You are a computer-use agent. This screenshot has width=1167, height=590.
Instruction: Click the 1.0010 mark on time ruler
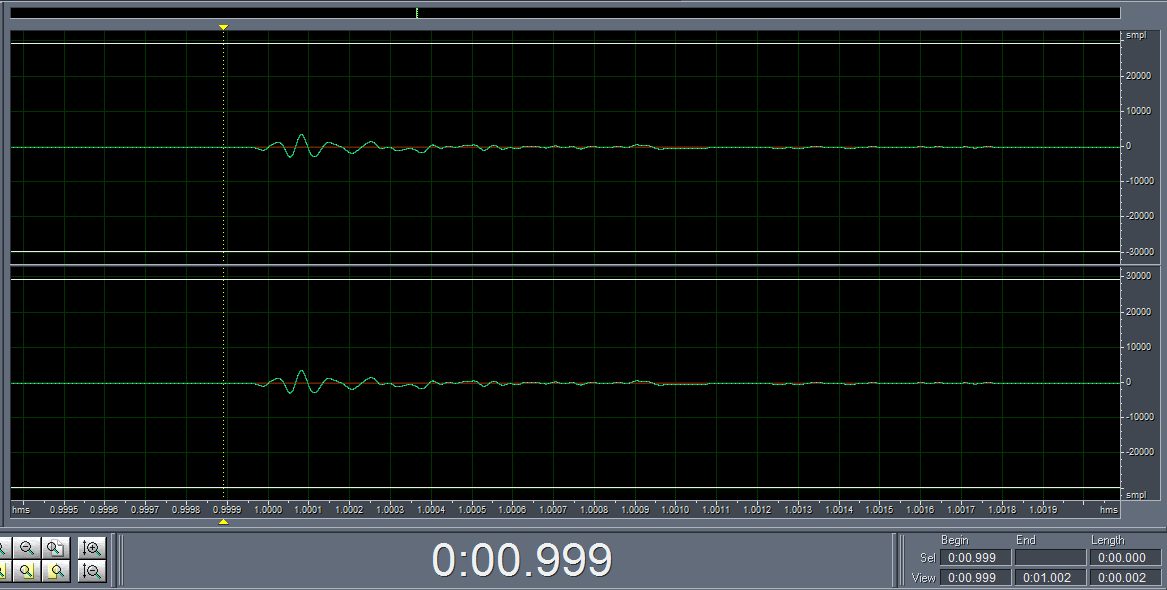coord(675,510)
